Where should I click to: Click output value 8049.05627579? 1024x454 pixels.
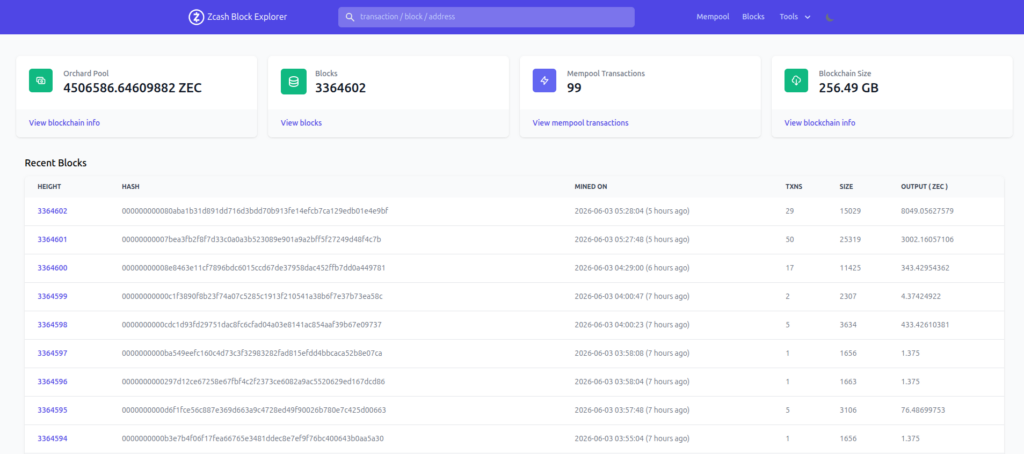tap(927, 211)
